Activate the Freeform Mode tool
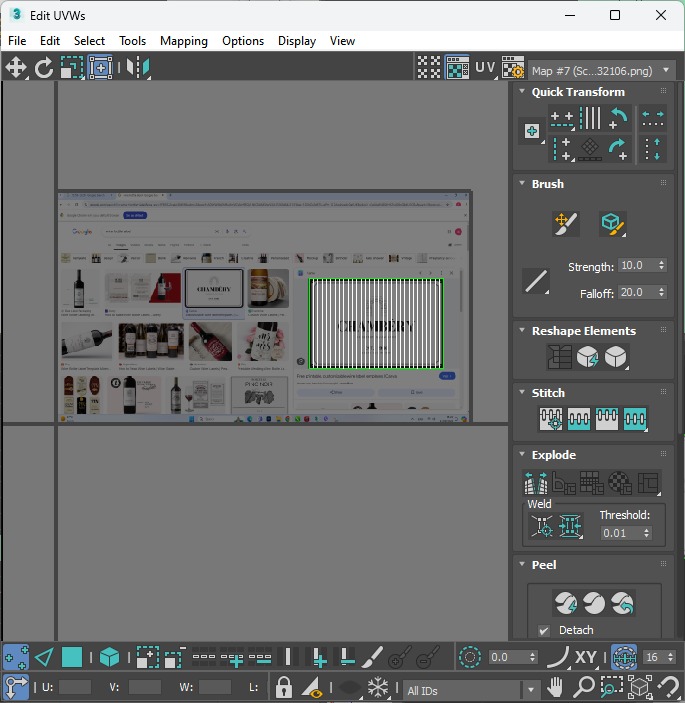The width and height of the screenshot is (685, 703). pos(100,68)
